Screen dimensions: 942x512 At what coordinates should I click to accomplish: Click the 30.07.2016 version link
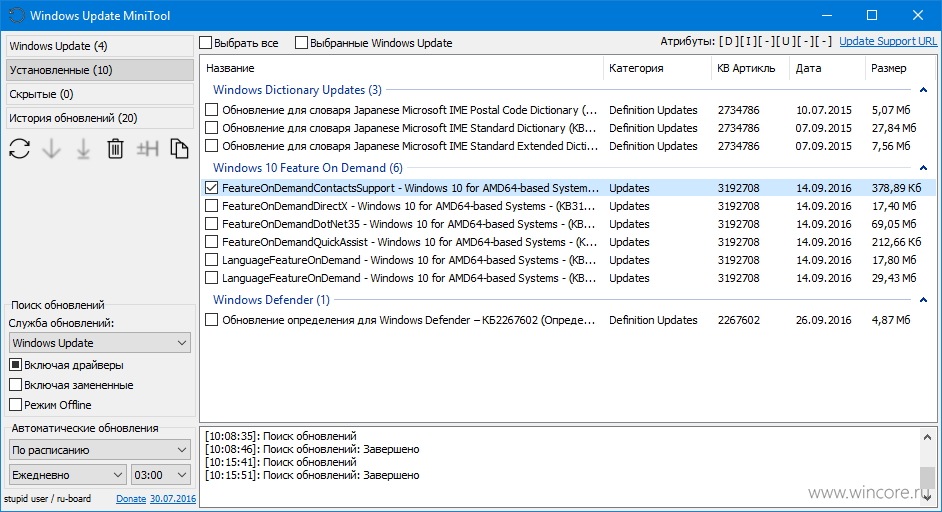[x=173, y=499]
